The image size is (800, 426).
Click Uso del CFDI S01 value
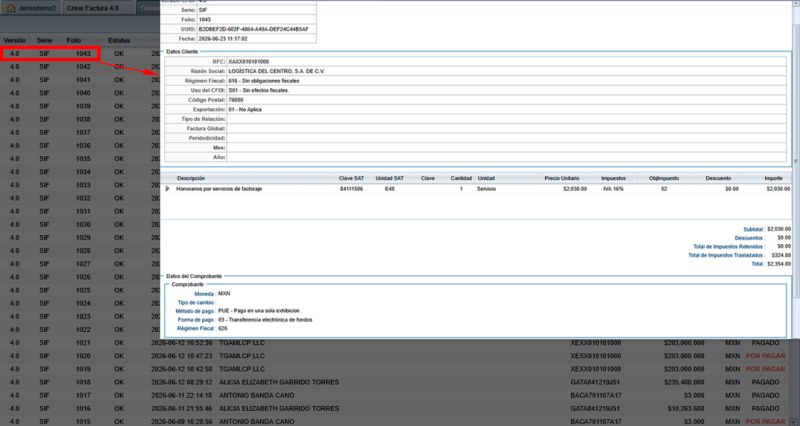pos(258,90)
